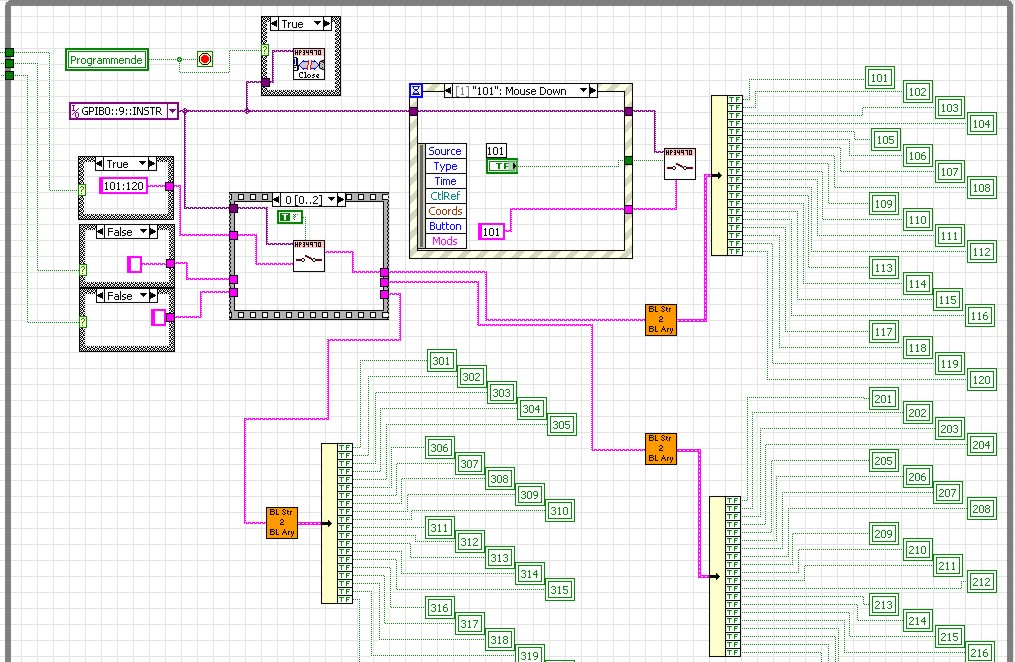Viewport: 1015px width, 662px height.
Task: Click the 101:120 string constant
Action: click(x=124, y=186)
